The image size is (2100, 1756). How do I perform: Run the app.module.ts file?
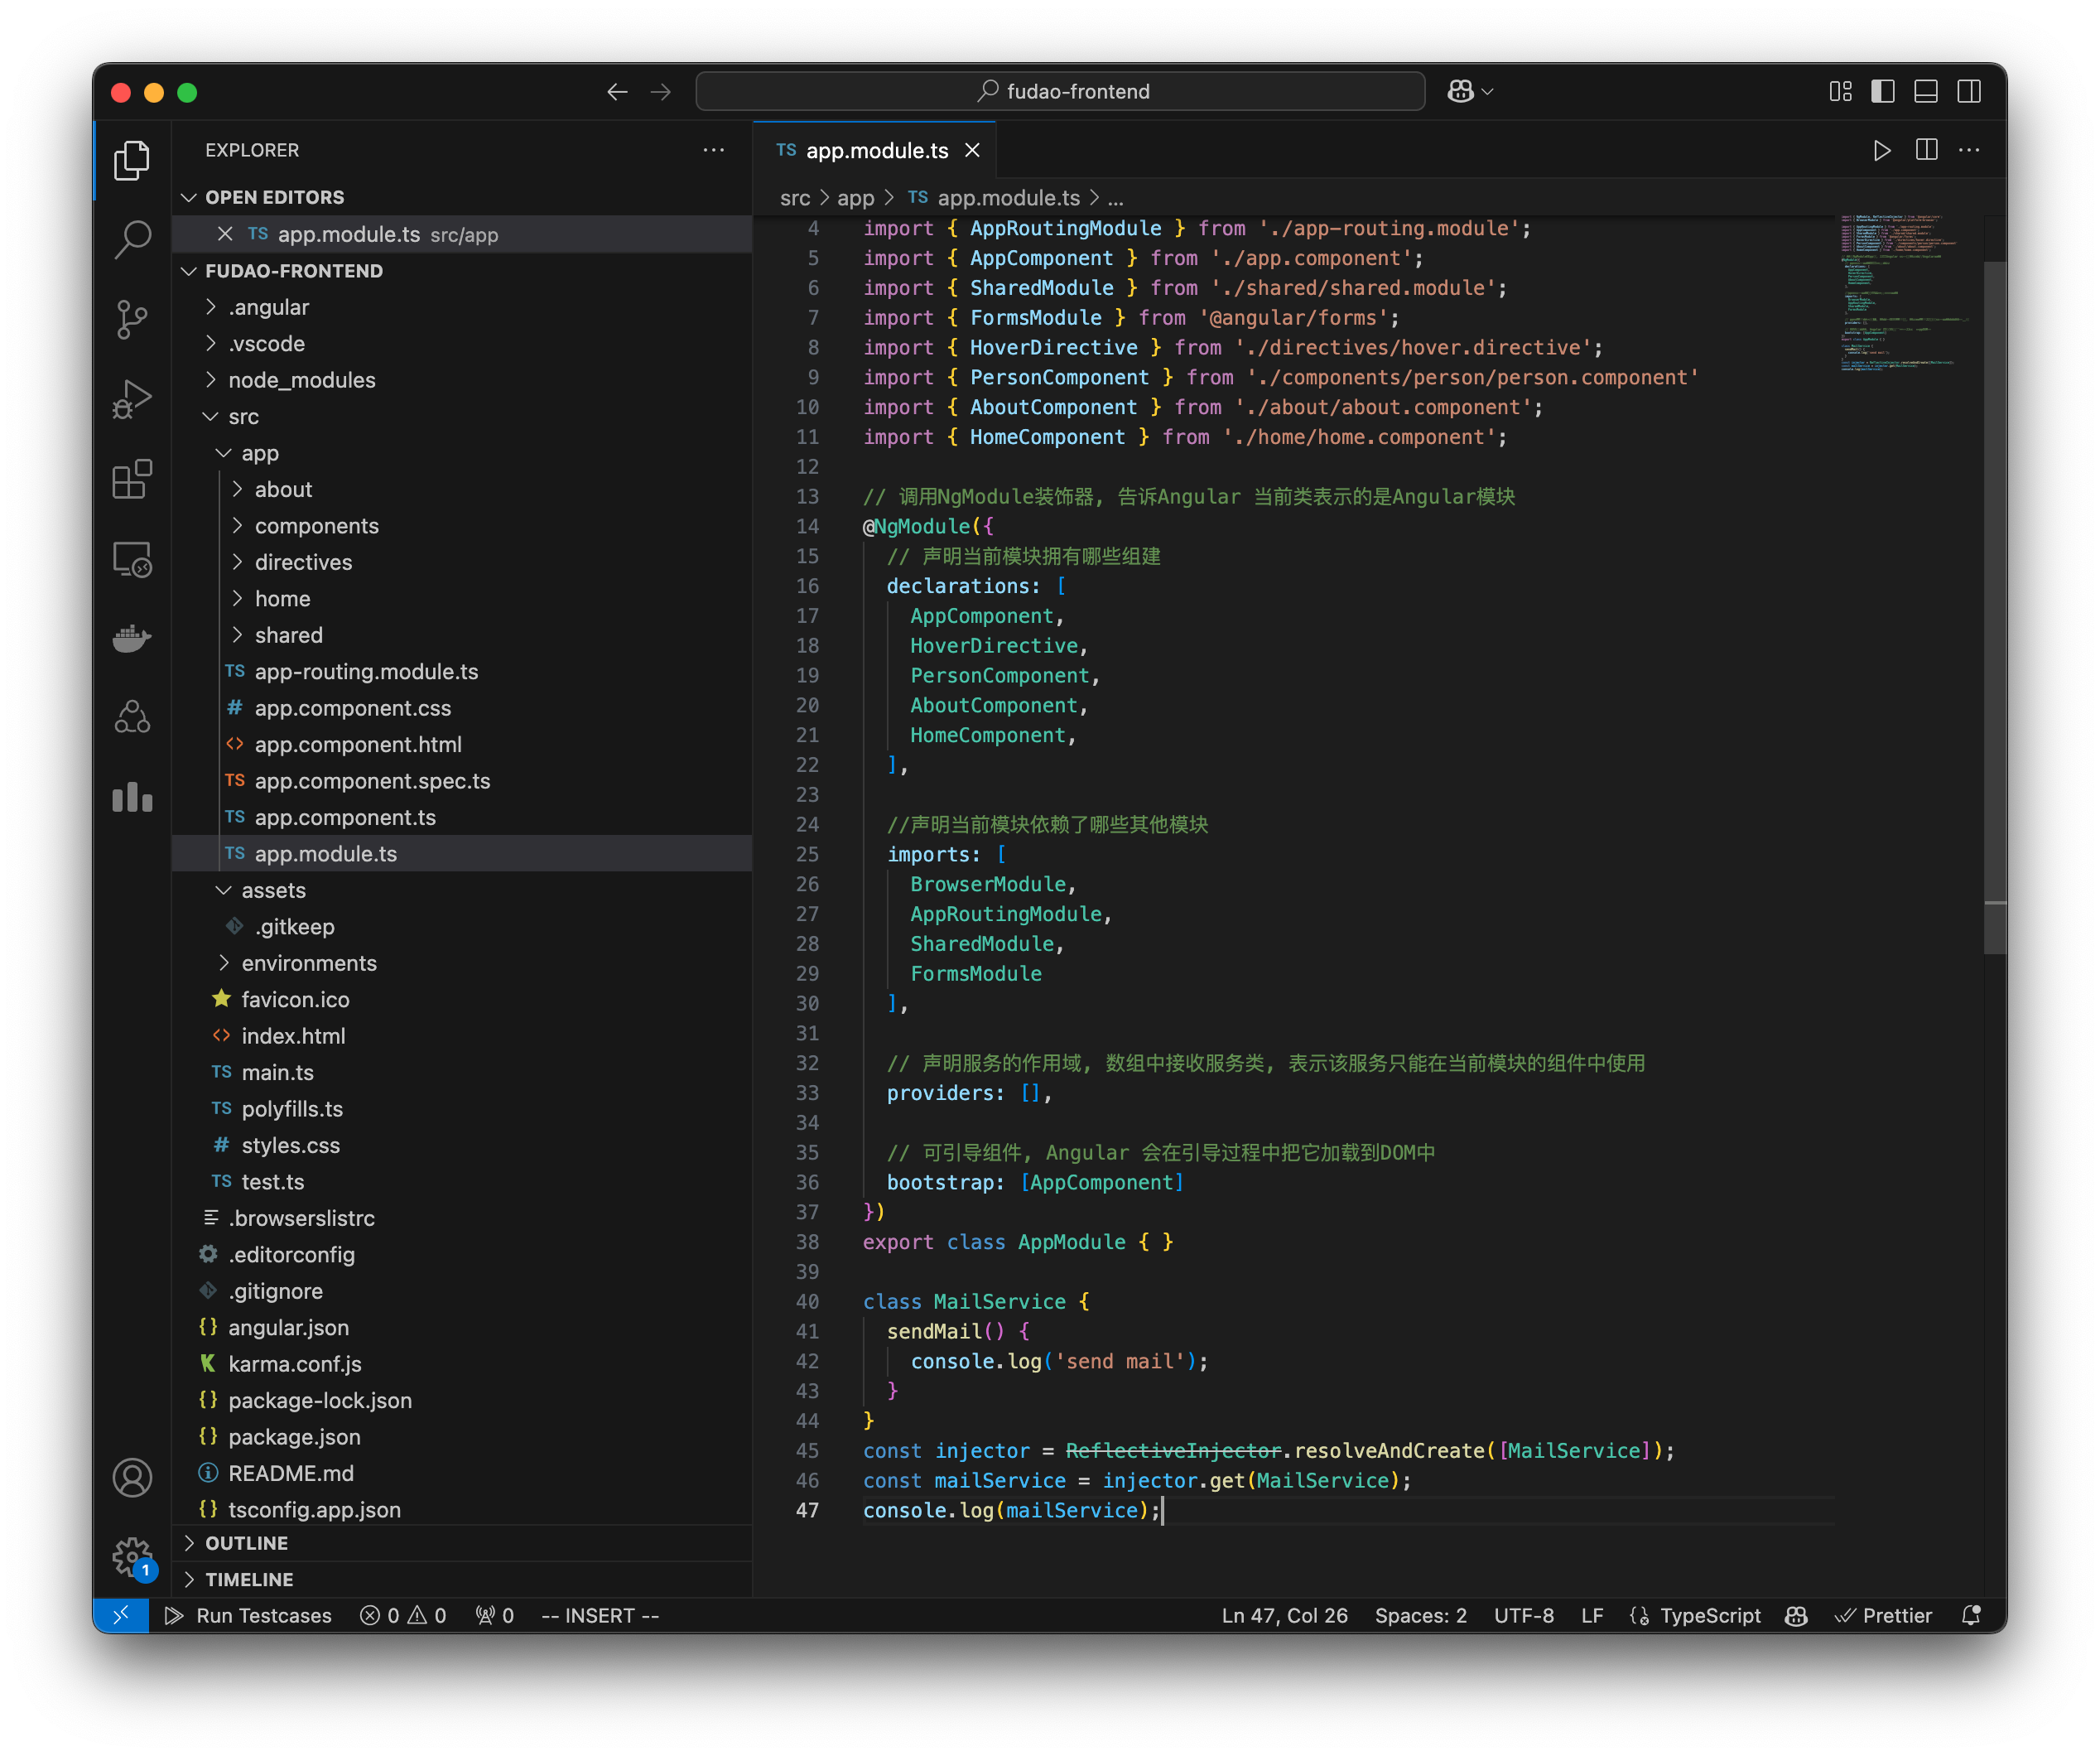click(x=1881, y=150)
